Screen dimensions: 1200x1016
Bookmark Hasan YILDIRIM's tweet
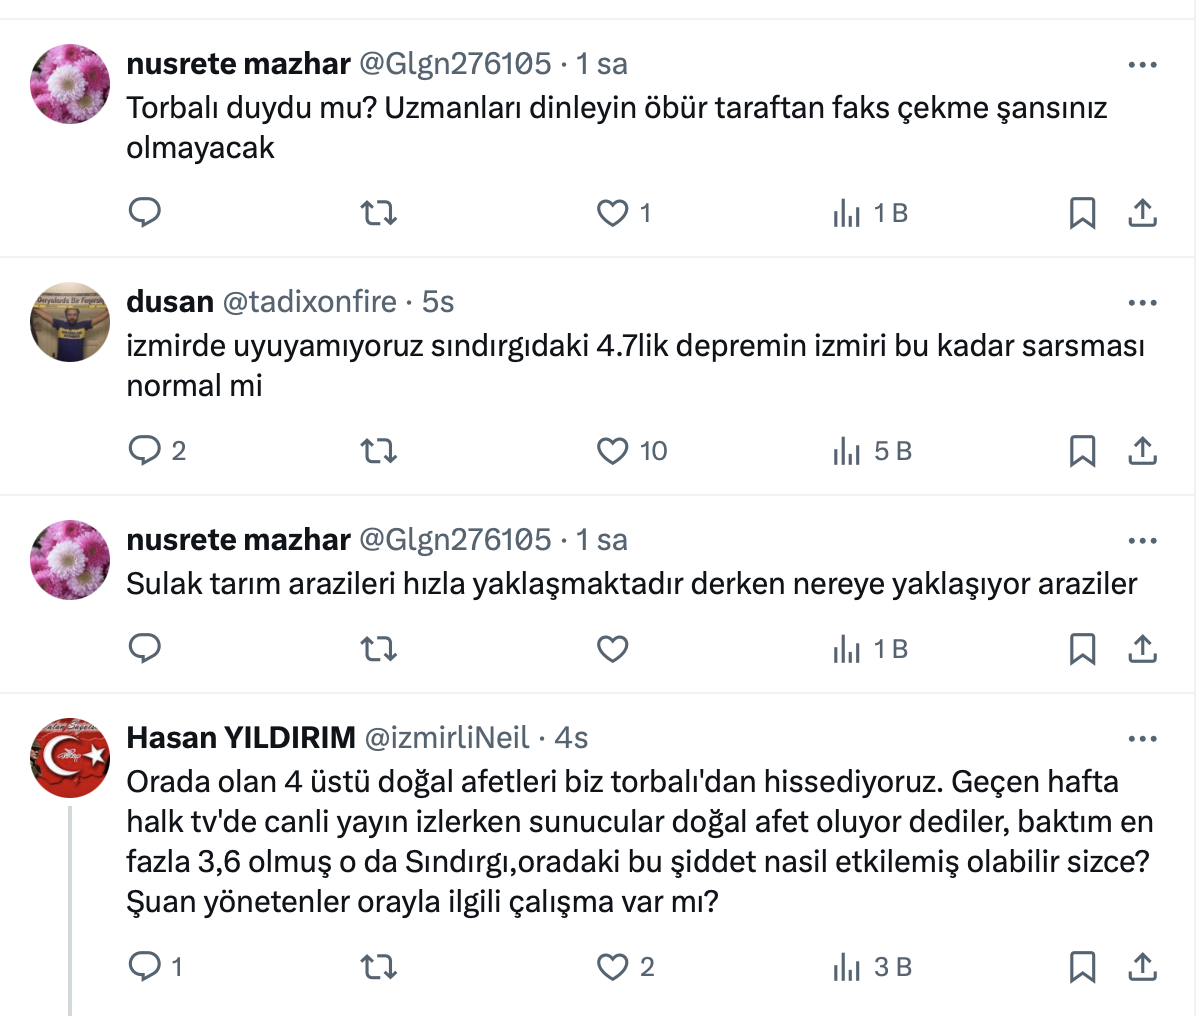pos(1082,967)
